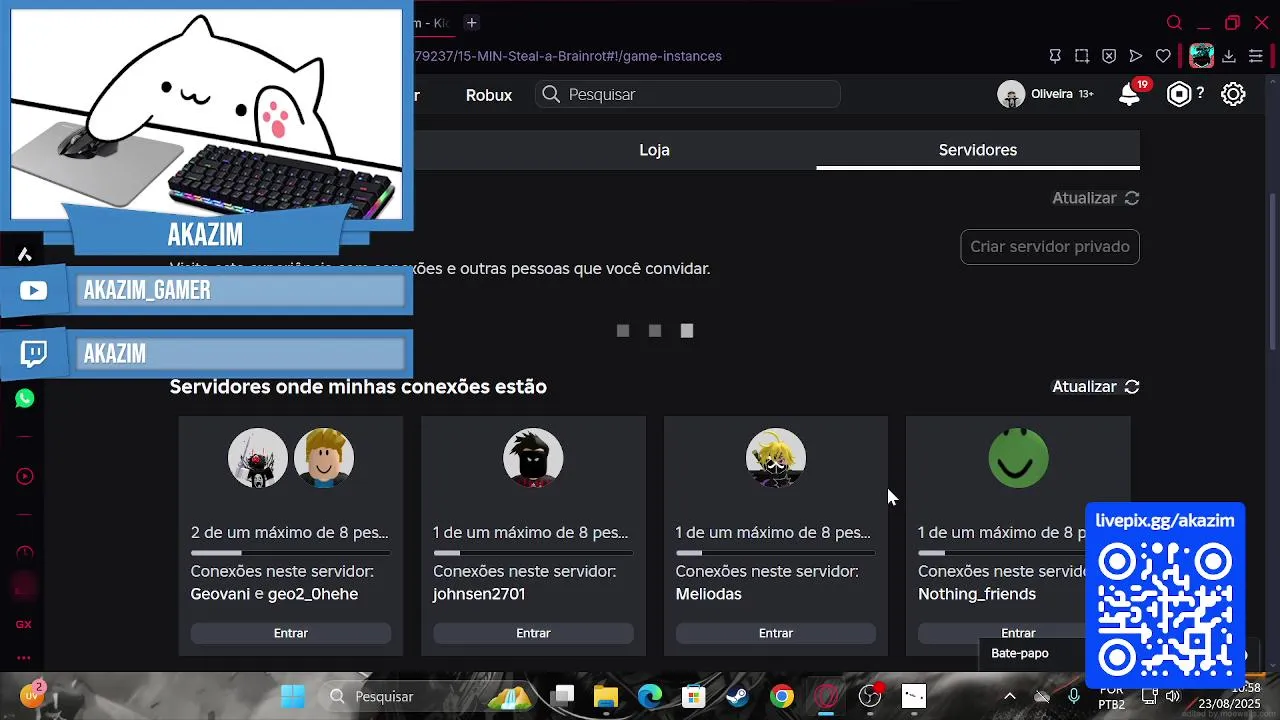Join Geovani and geo2_0hehe server with Entrar
Screen dimensions: 1280x720
[x=291, y=633]
